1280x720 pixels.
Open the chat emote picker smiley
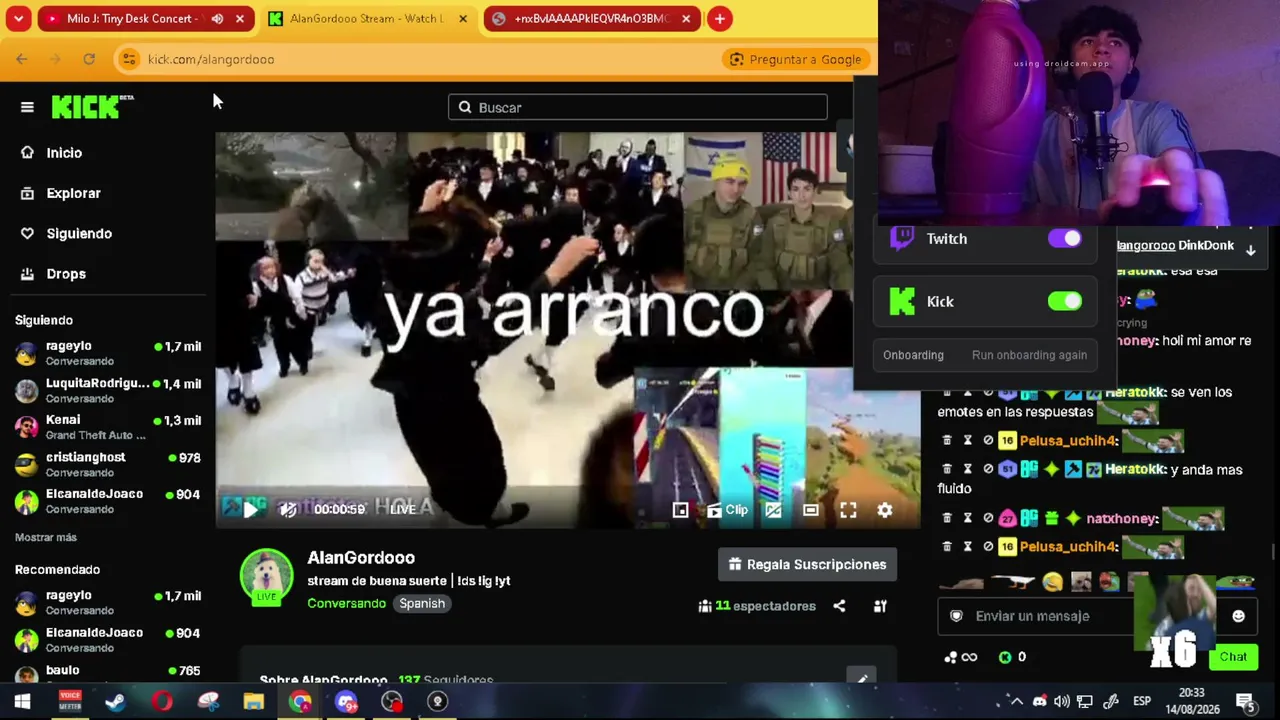(1238, 616)
